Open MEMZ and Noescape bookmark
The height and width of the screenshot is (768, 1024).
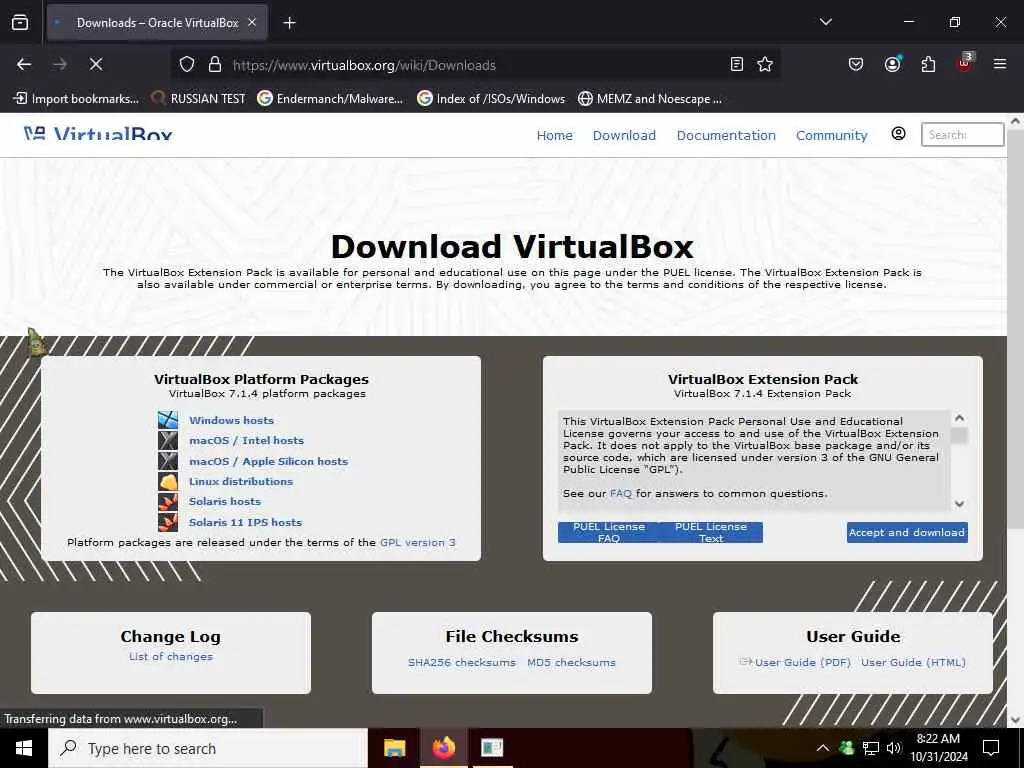tap(650, 99)
